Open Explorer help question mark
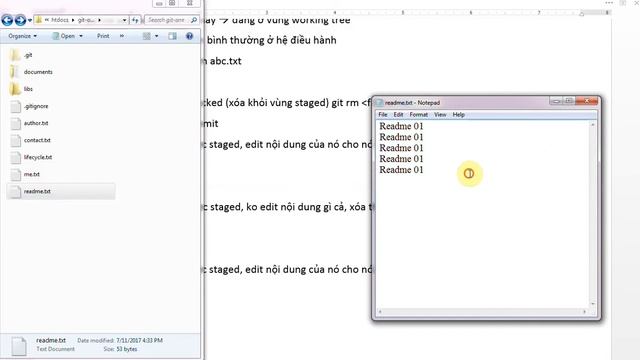640x360 pixels. (189, 36)
